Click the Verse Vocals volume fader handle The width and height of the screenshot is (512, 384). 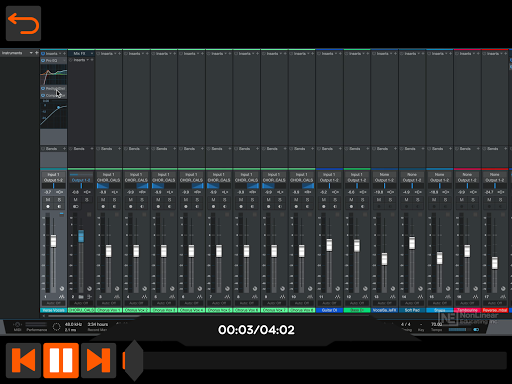tap(53, 241)
